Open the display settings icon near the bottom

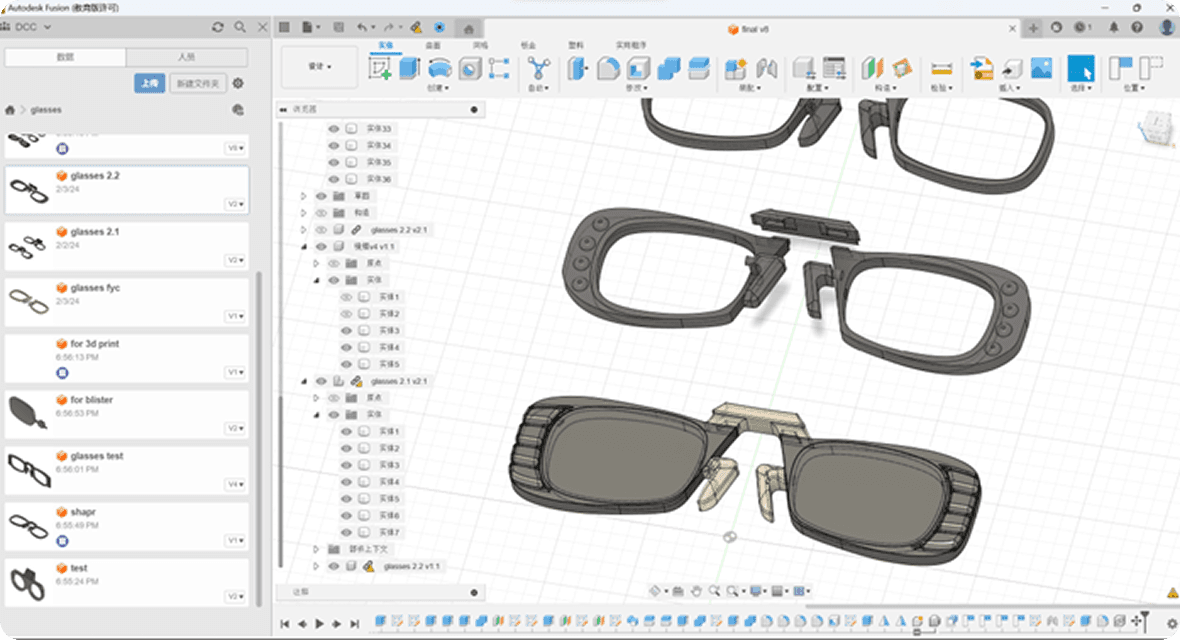755,590
